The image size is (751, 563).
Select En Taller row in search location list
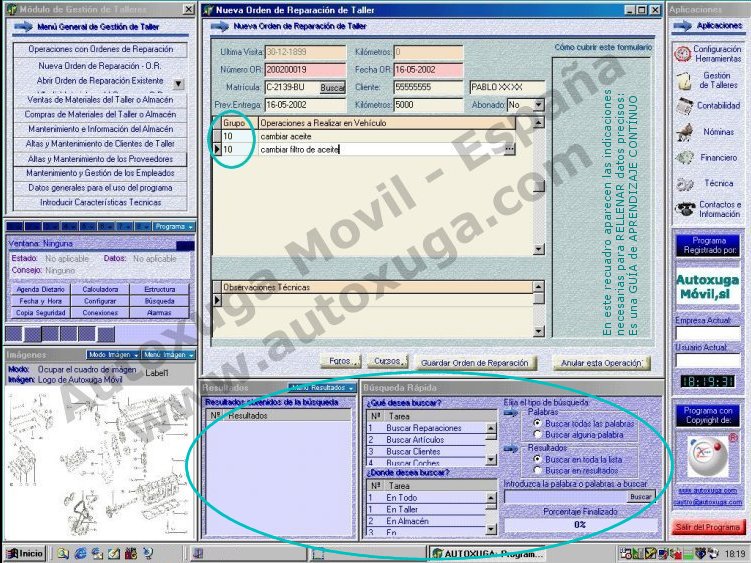tap(426, 509)
